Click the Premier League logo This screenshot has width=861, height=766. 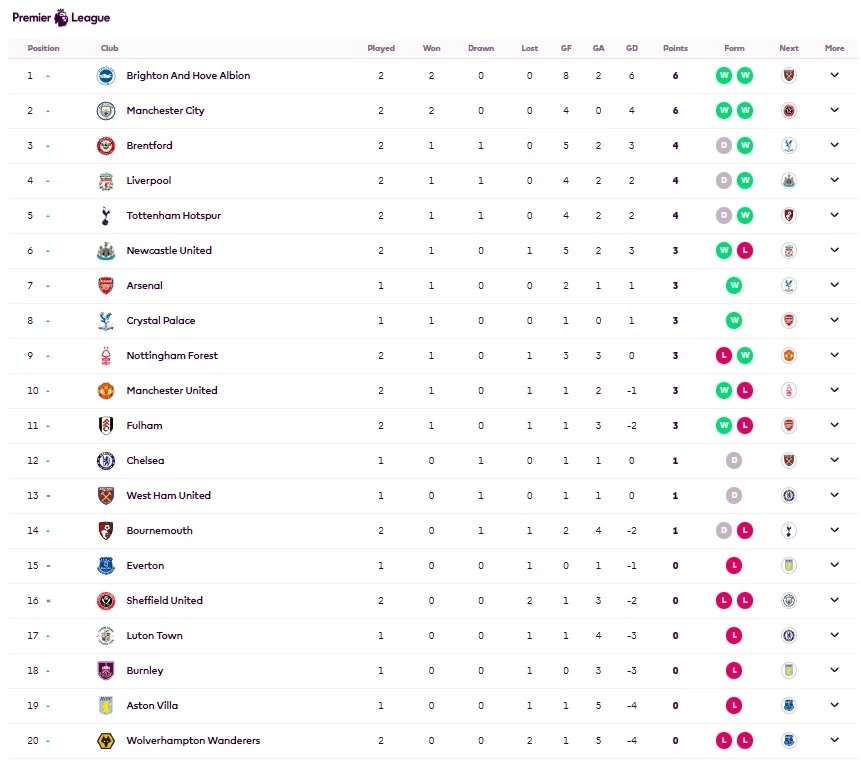[61, 17]
